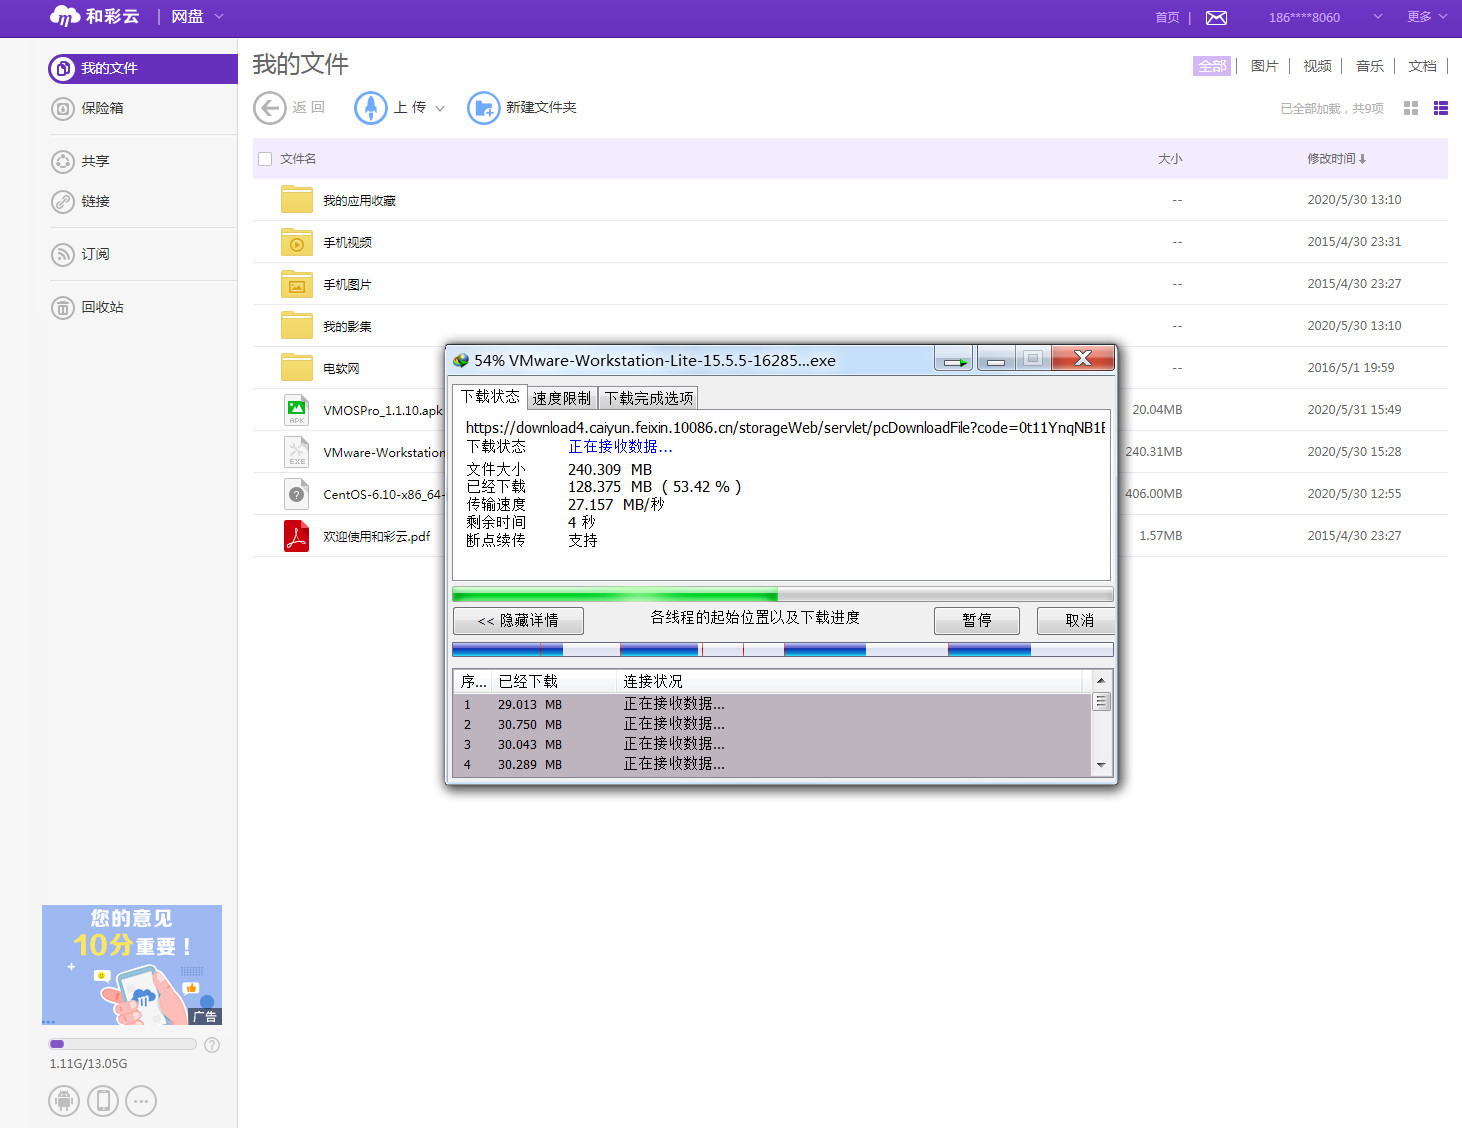The height and width of the screenshot is (1128, 1462).
Task: Open the mail envelope icon in header
Action: [1216, 18]
